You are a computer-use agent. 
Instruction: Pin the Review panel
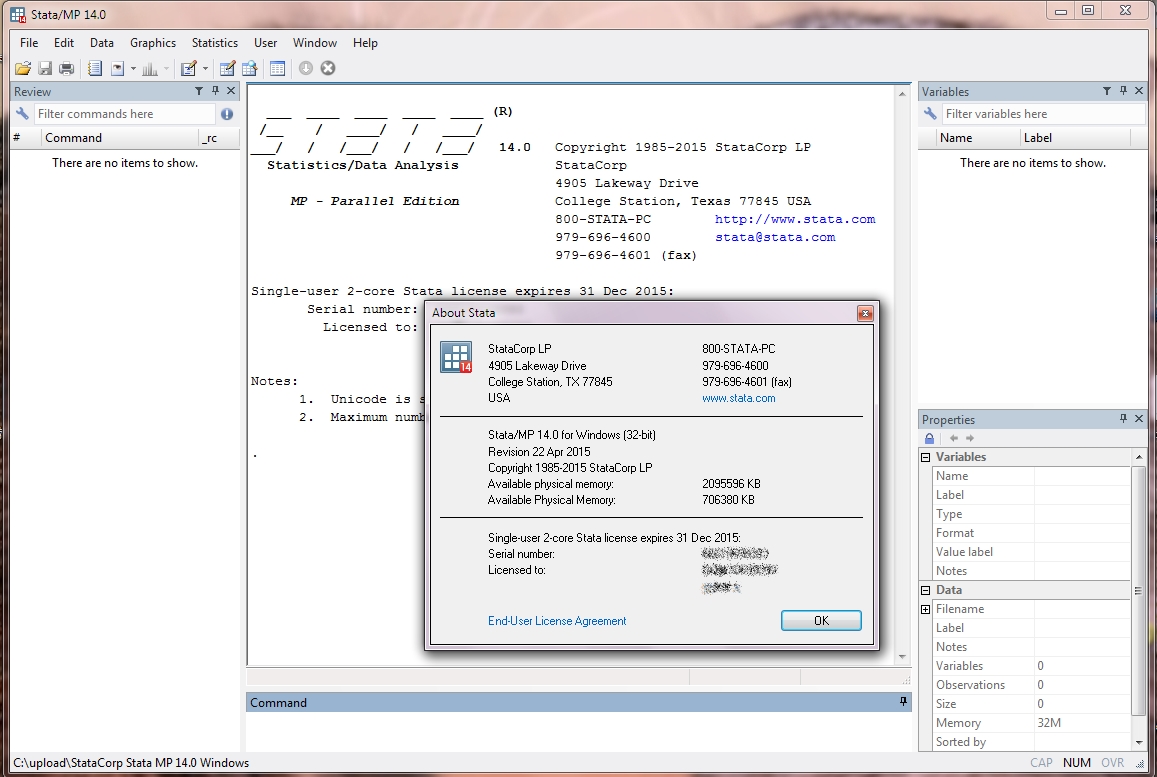pos(215,91)
